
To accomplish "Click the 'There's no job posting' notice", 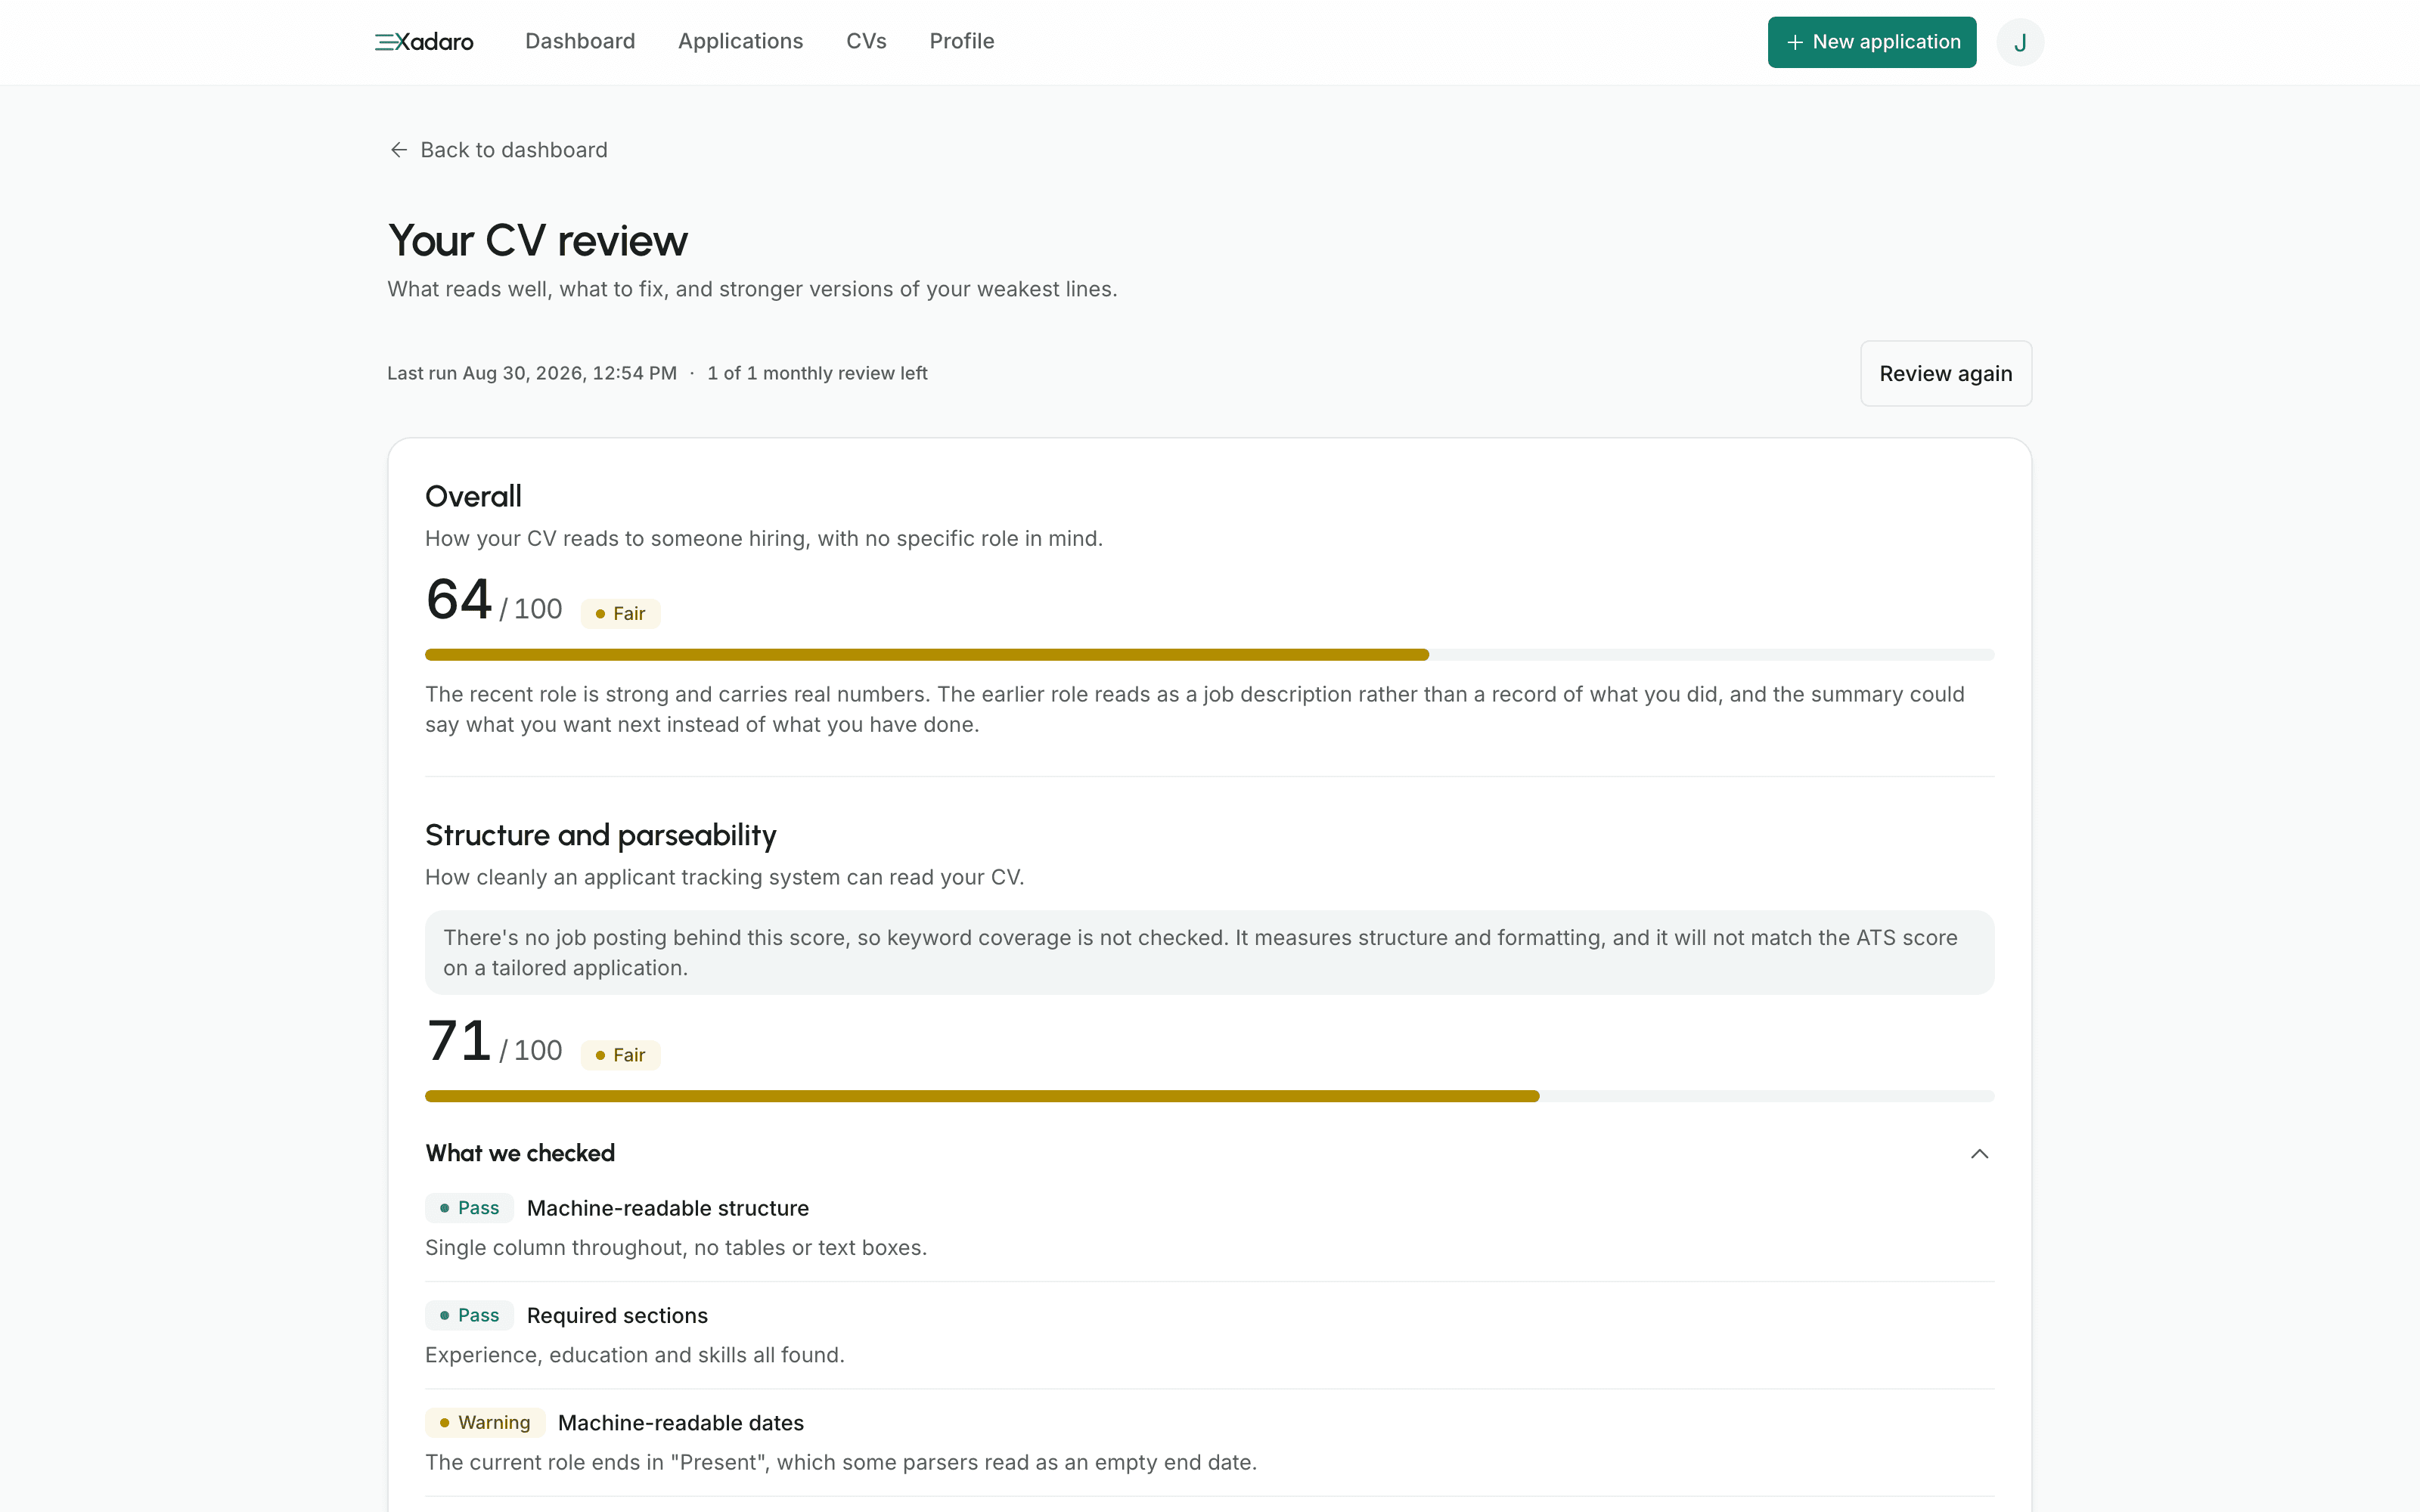I will [x=1209, y=952].
